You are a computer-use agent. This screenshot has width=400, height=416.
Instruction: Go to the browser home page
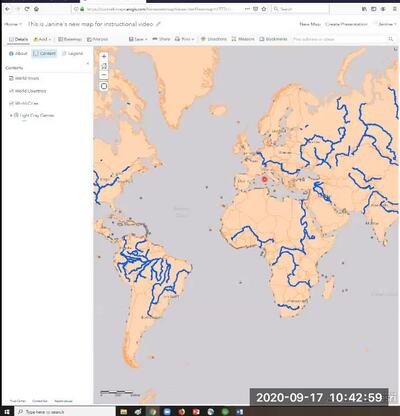point(36,9)
